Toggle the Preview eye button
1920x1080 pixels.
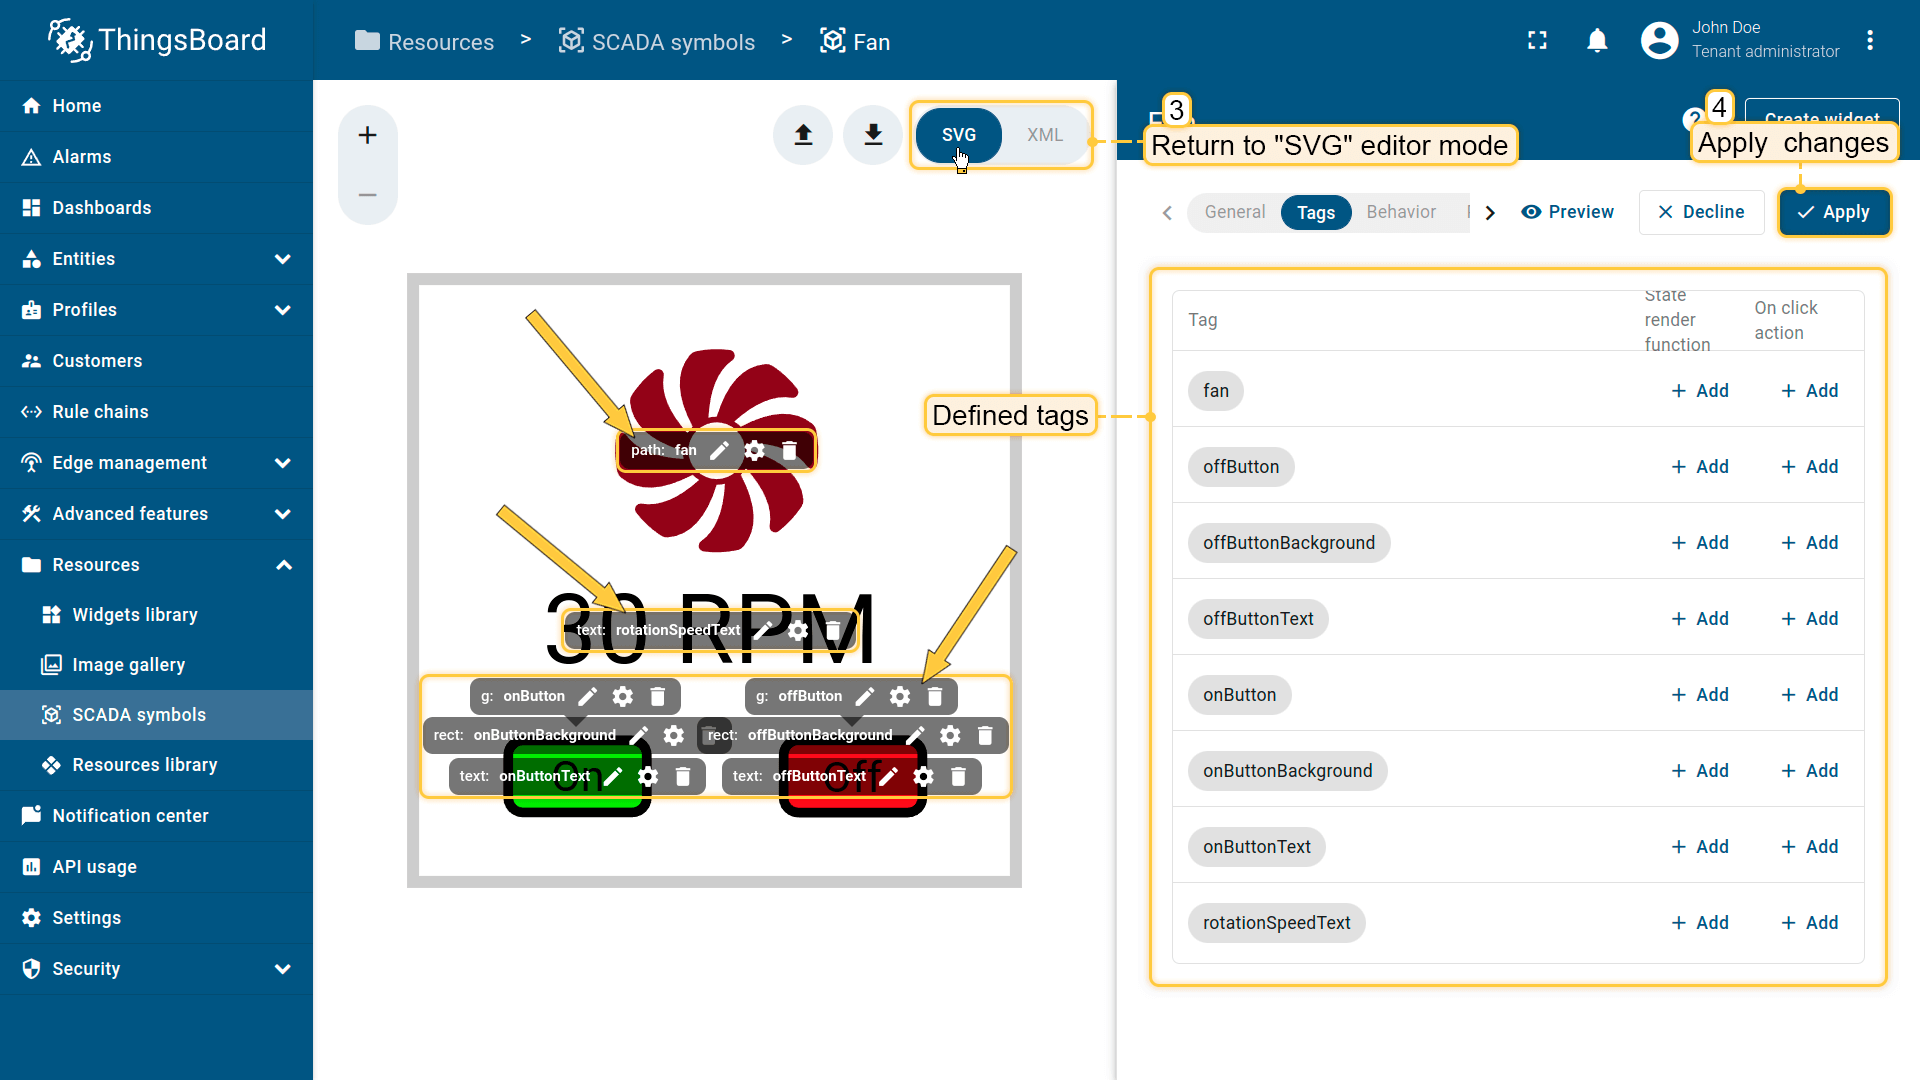pos(1567,212)
